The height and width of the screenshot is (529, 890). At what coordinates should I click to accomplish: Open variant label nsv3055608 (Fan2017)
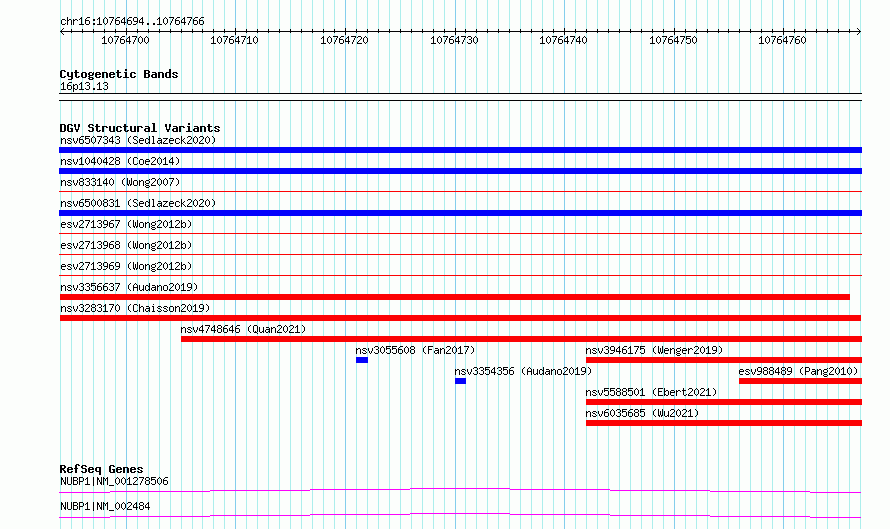(415, 350)
